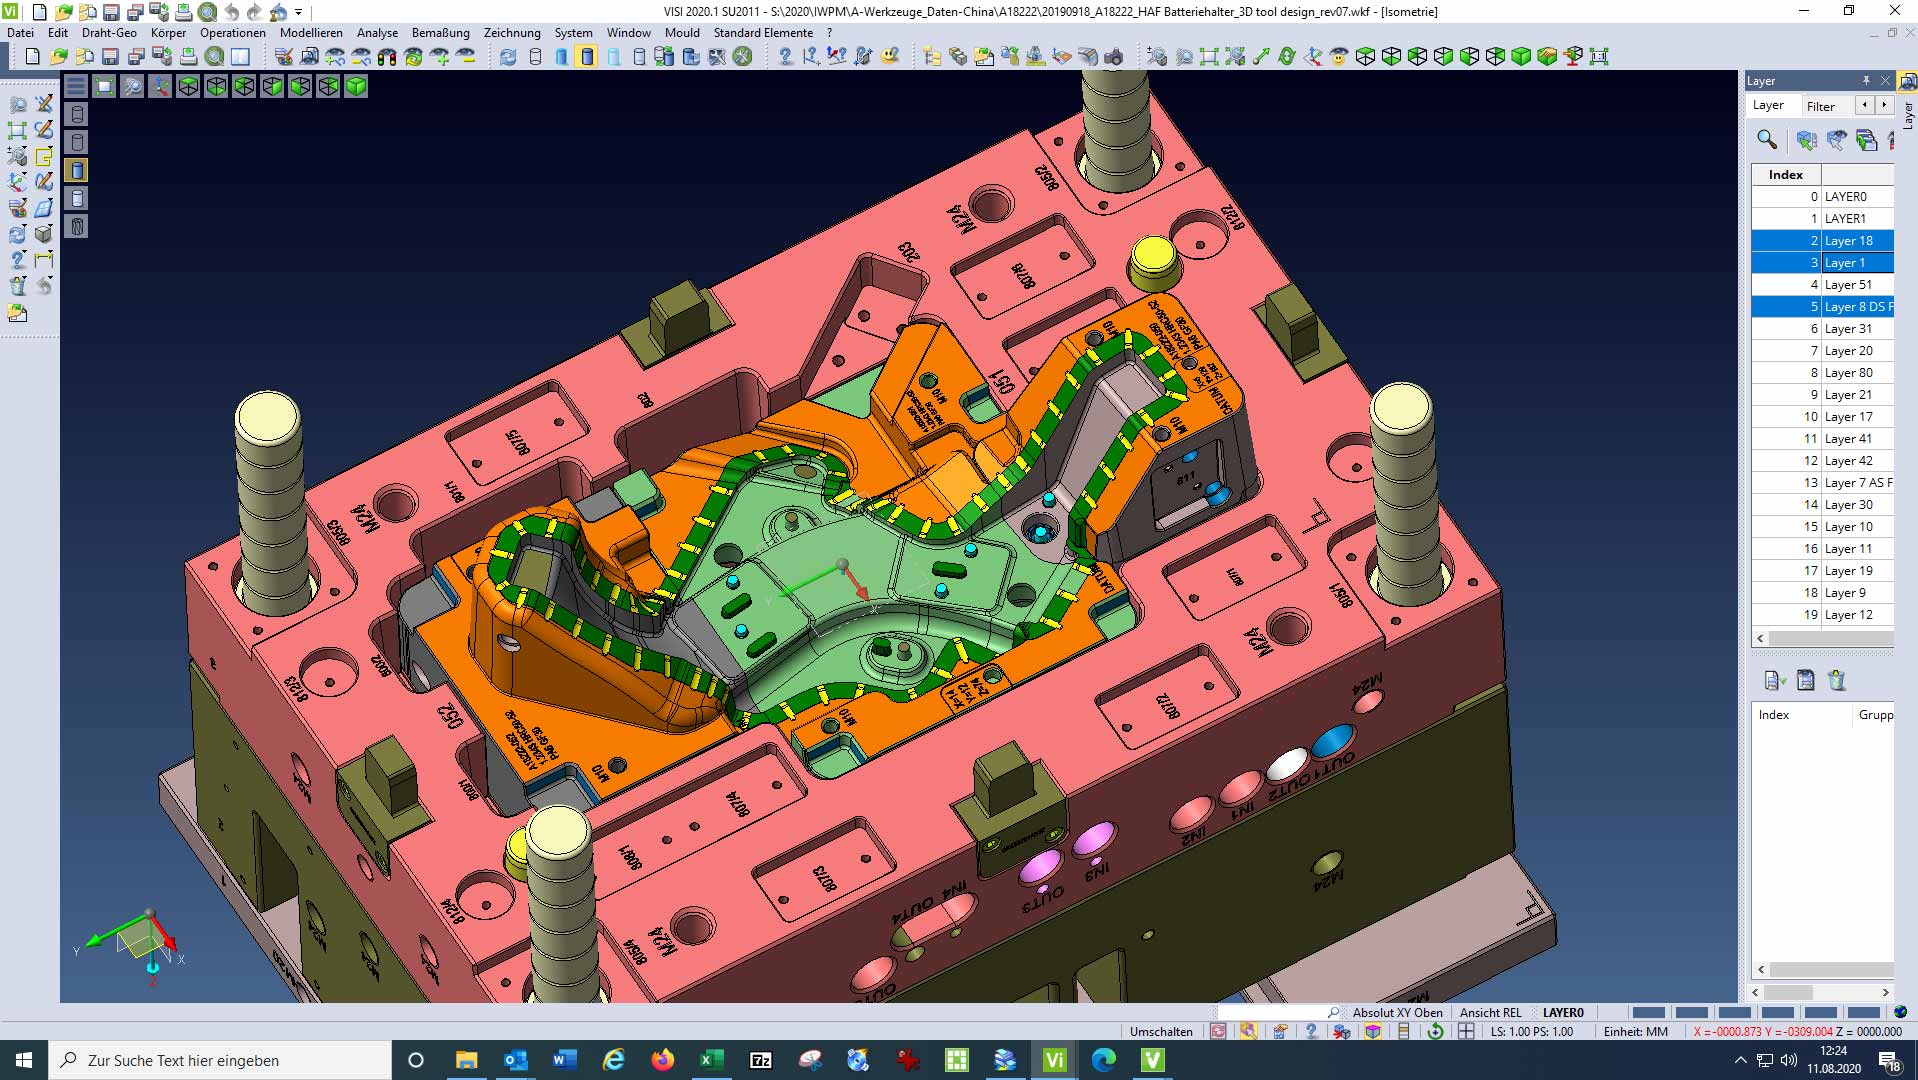Click the trash bin icon in Layer panel

[x=1836, y=681]
